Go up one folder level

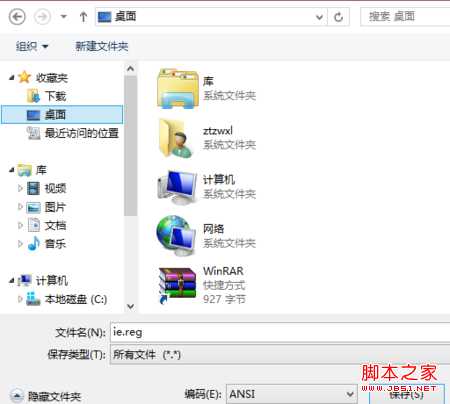point(83,16)
